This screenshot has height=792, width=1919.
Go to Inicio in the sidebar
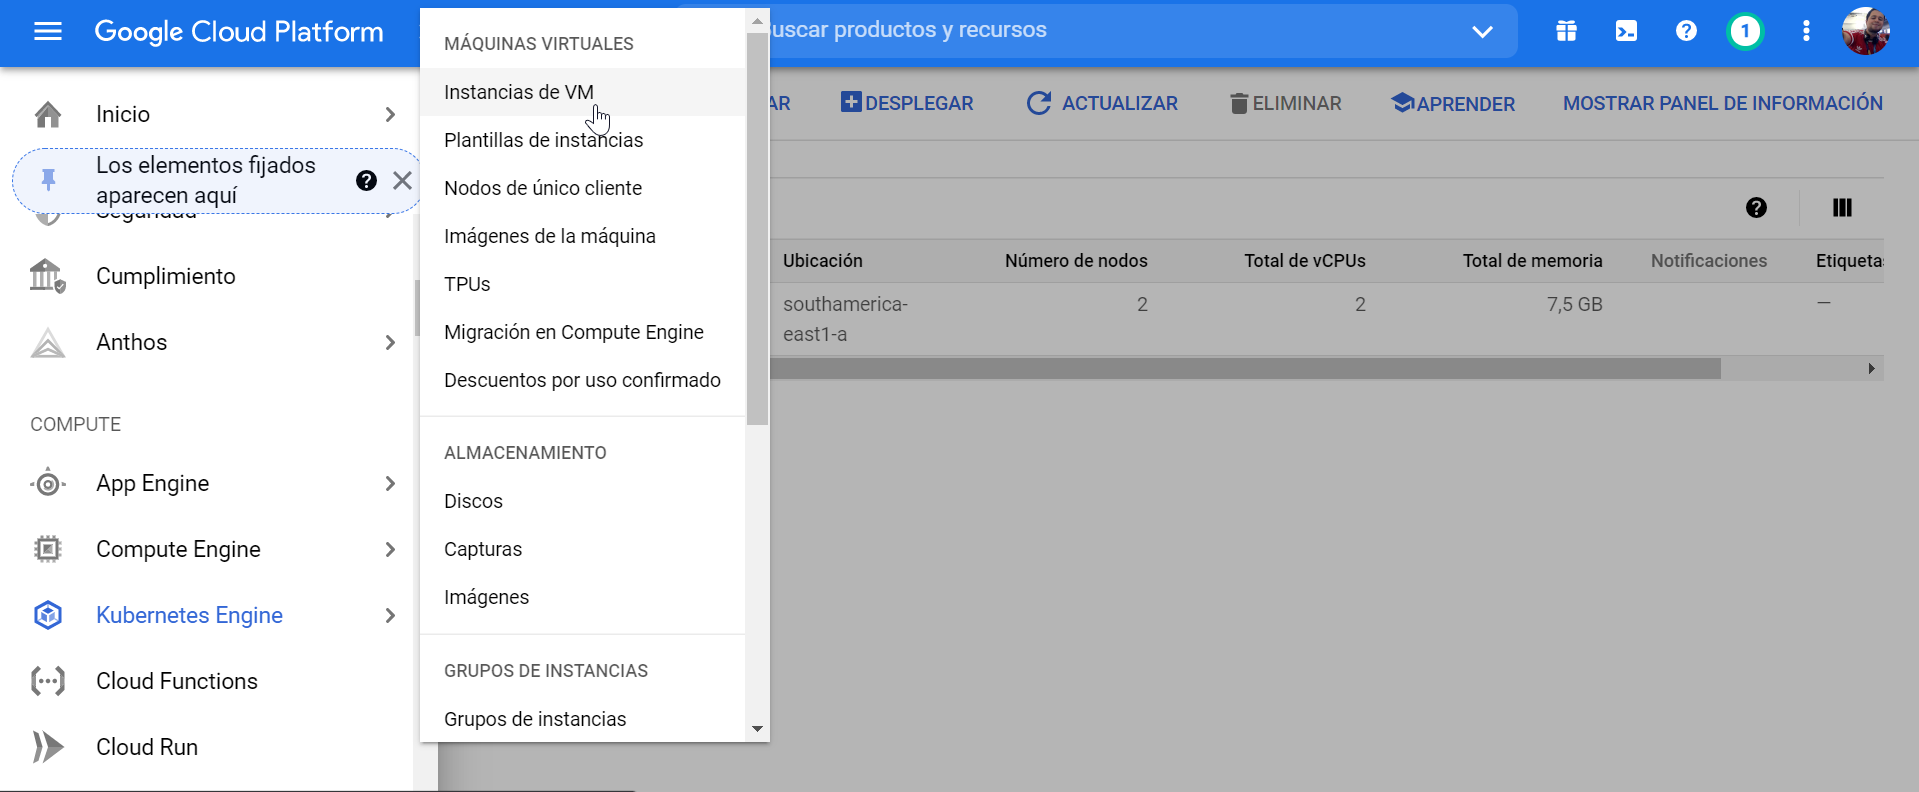click(x=123, y=114)
